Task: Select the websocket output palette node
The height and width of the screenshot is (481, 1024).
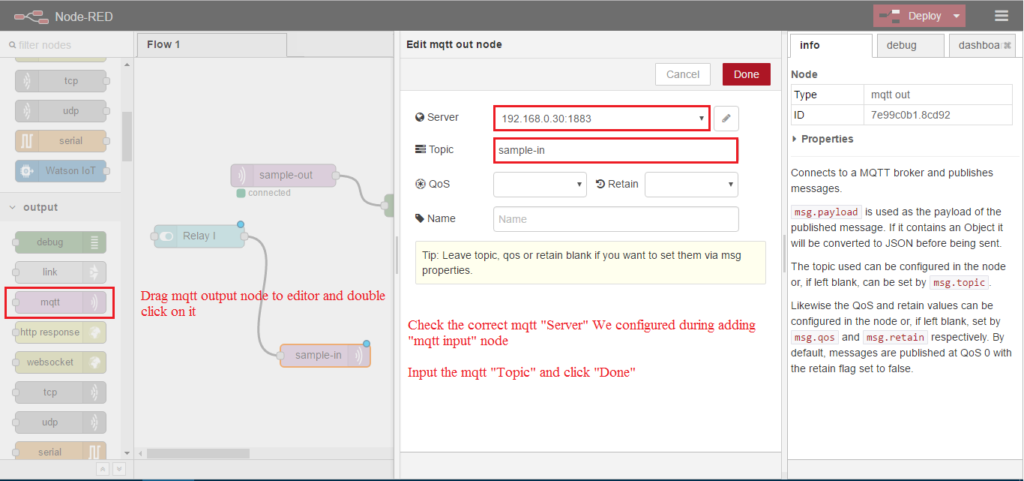Action: [60, 362]
